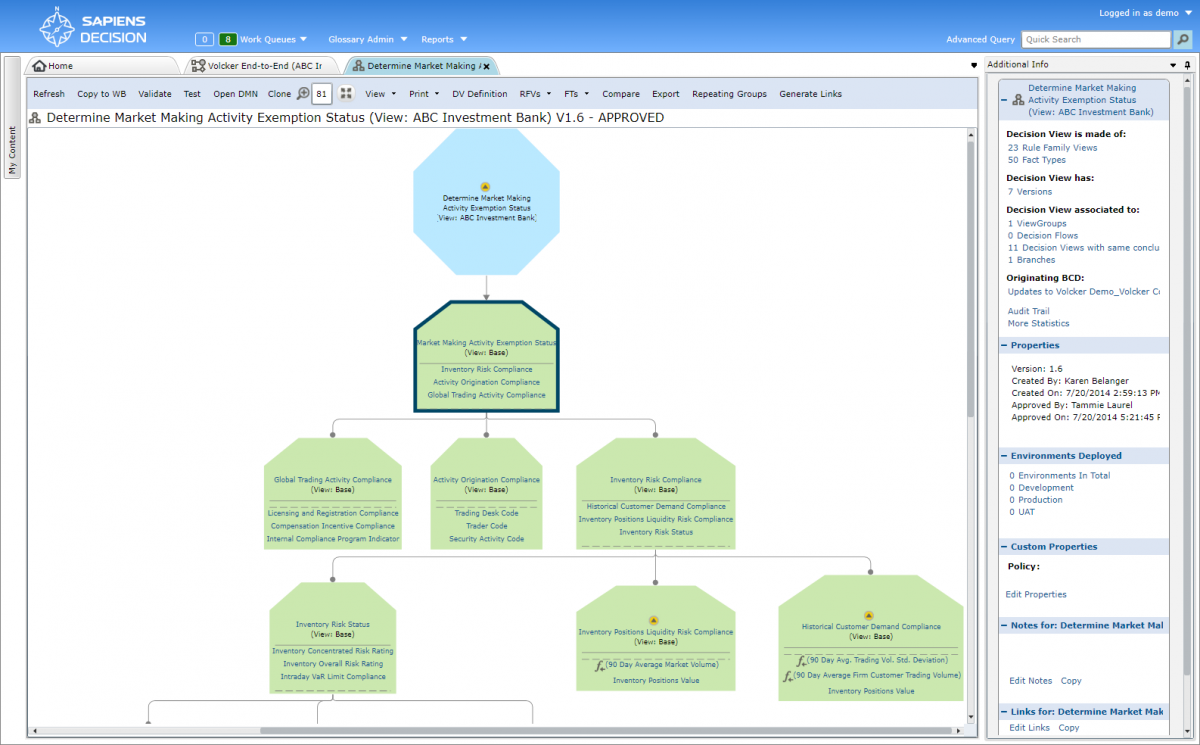Pin the Additional Info panel
The image size is (1200, 745).
click(x=1187, y=65)
